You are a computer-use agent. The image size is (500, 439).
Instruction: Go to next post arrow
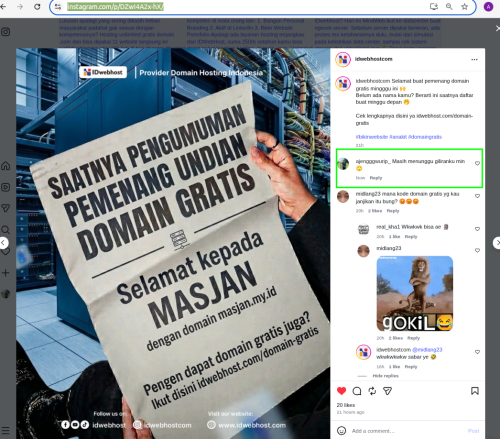click(497, 243)
